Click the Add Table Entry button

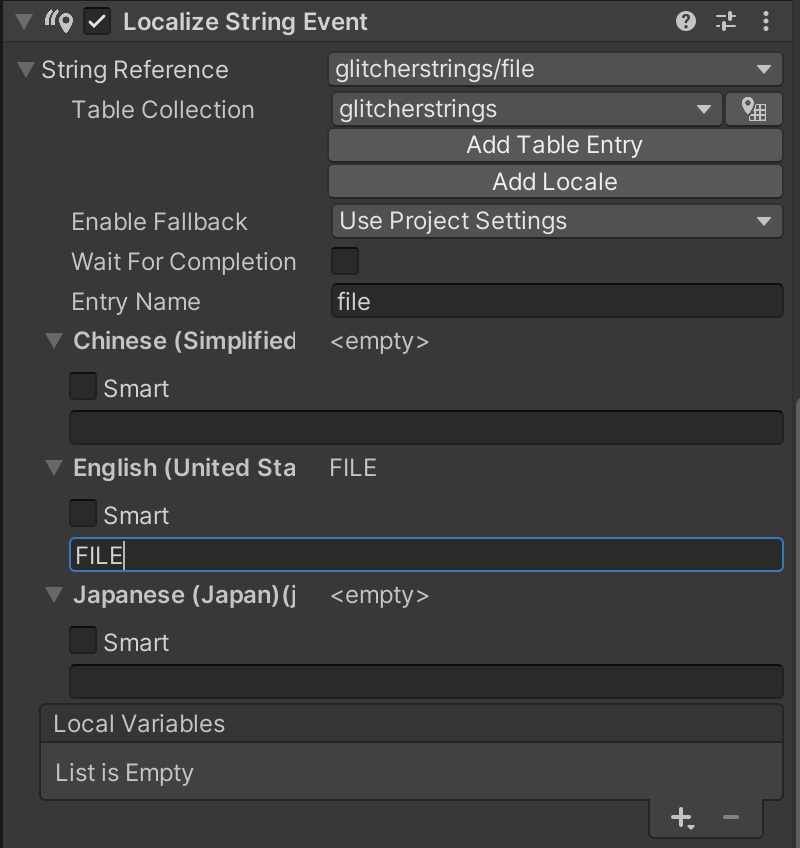pyautogui.click(x=555, y=145)
